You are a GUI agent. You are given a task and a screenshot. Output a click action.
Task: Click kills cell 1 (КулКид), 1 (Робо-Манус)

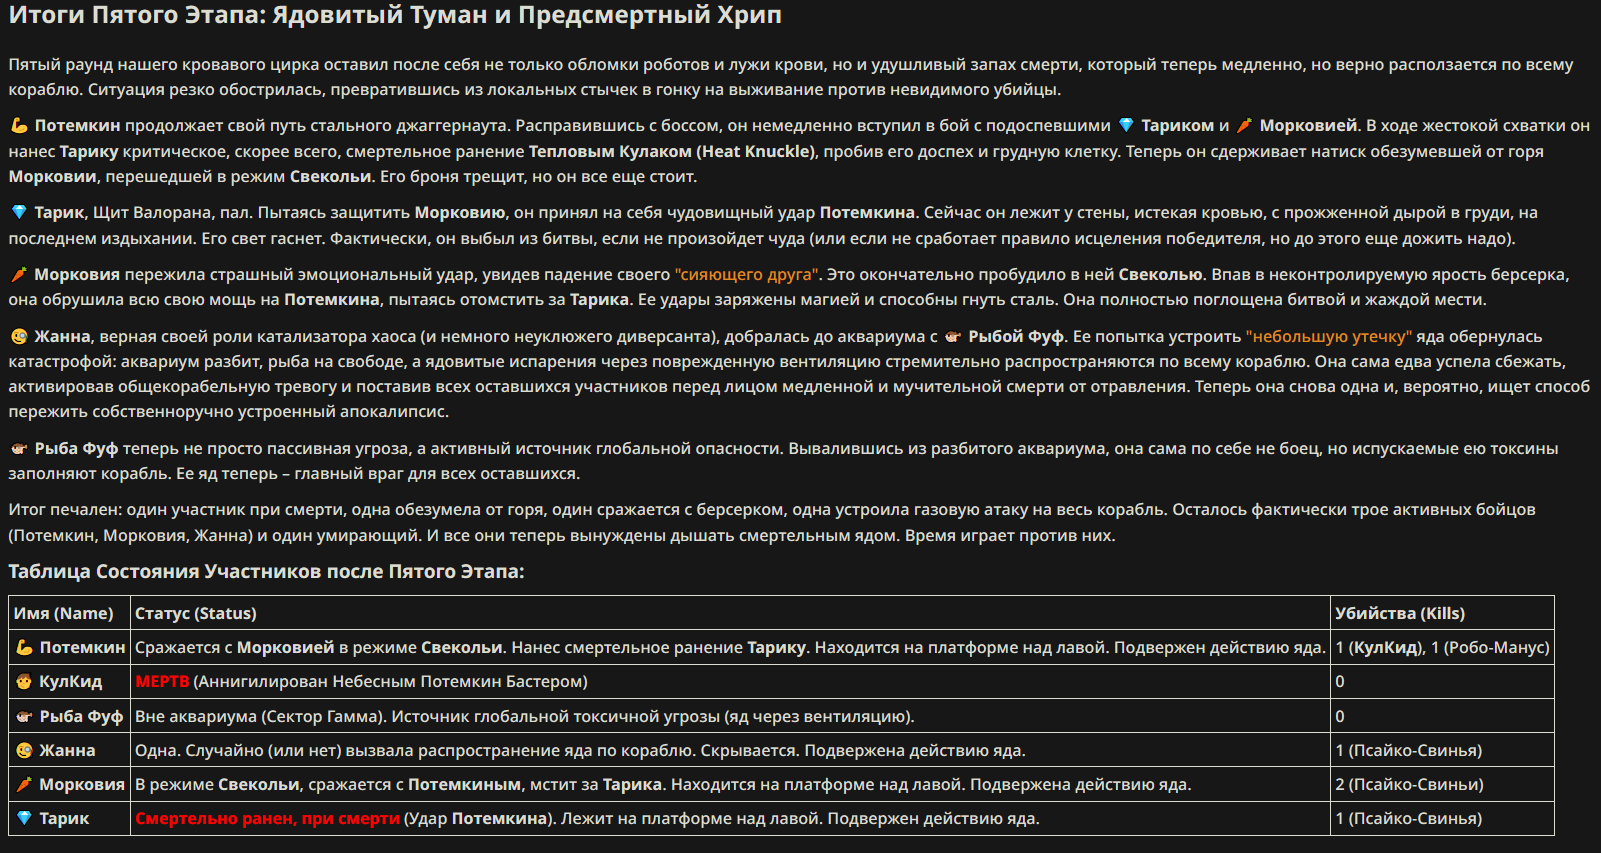(x=1442, y=647)
